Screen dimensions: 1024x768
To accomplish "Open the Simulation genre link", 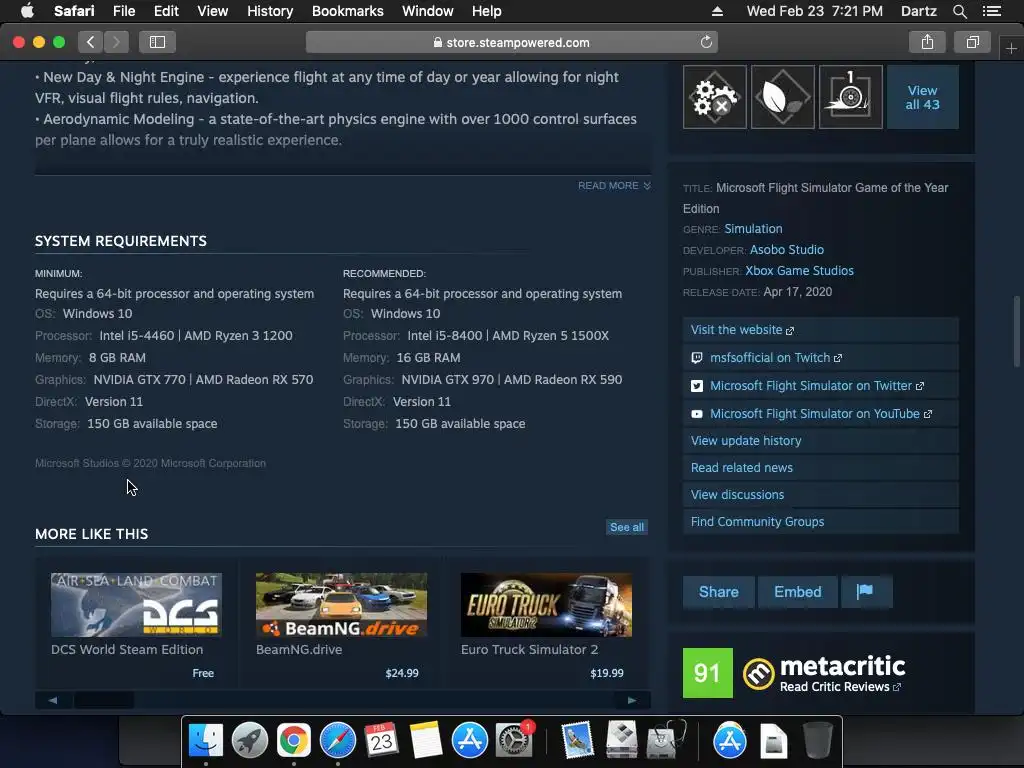I will (x=753, y=229).
